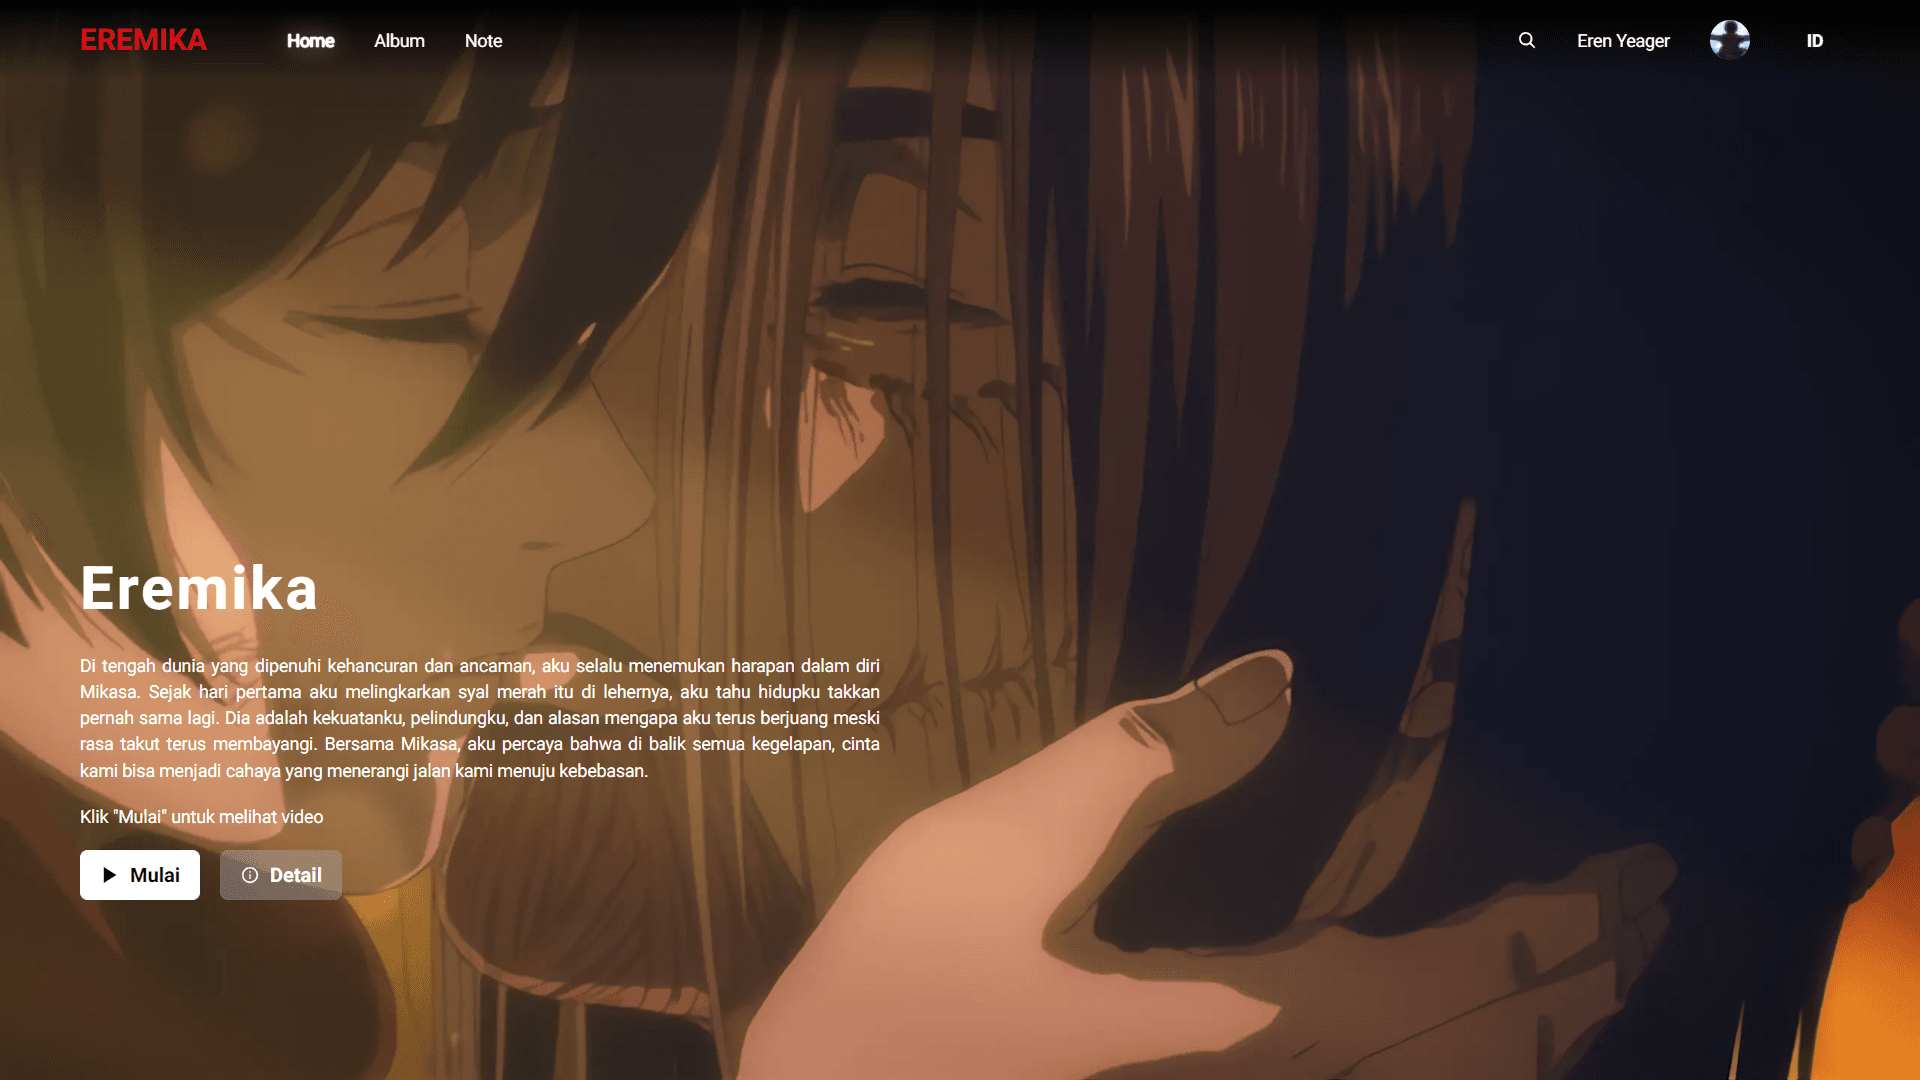Open more info with the Detail button
Screen dimensions: 1920x1080
[281, 875]
